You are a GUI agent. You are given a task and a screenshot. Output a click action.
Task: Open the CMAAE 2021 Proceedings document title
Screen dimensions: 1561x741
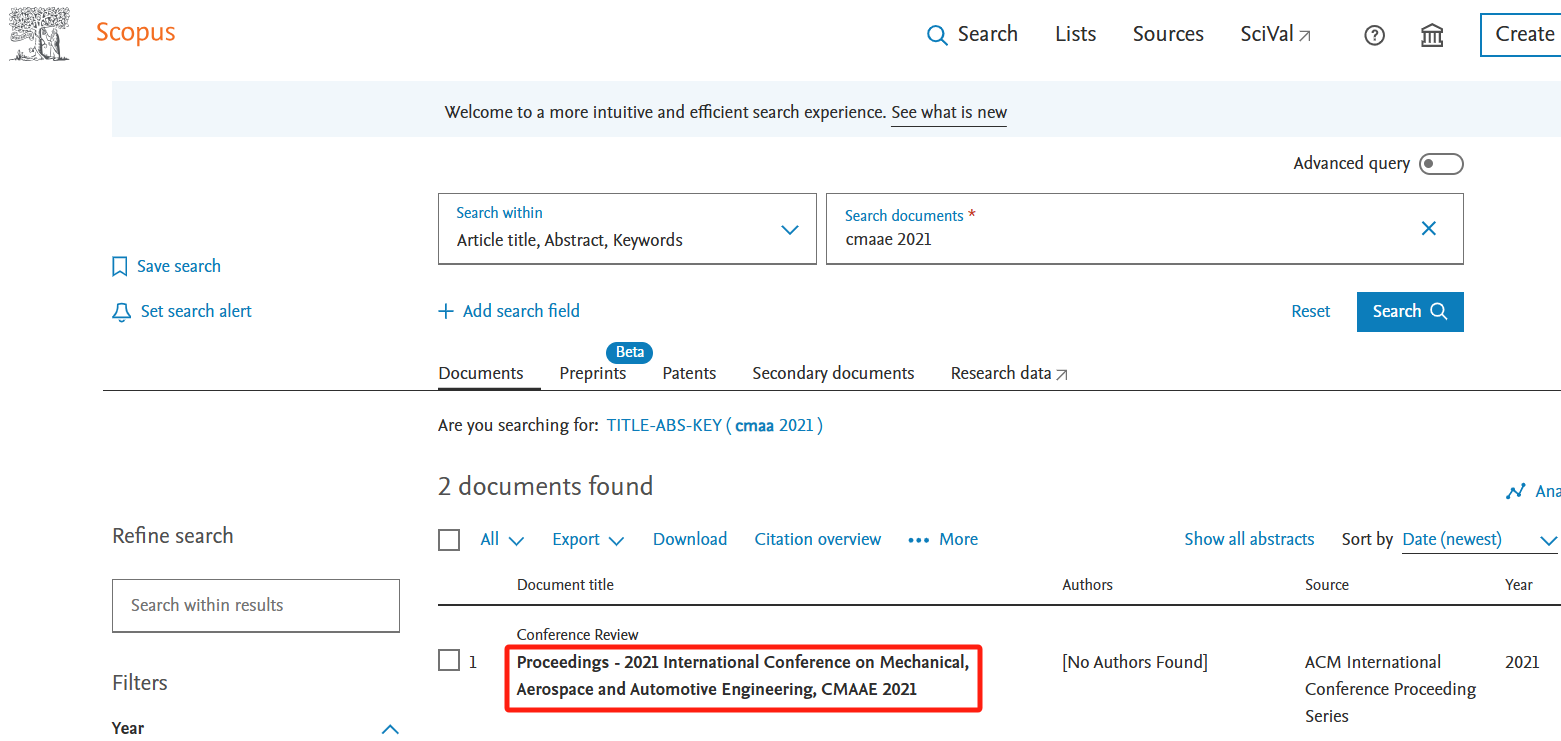point(742,675)
